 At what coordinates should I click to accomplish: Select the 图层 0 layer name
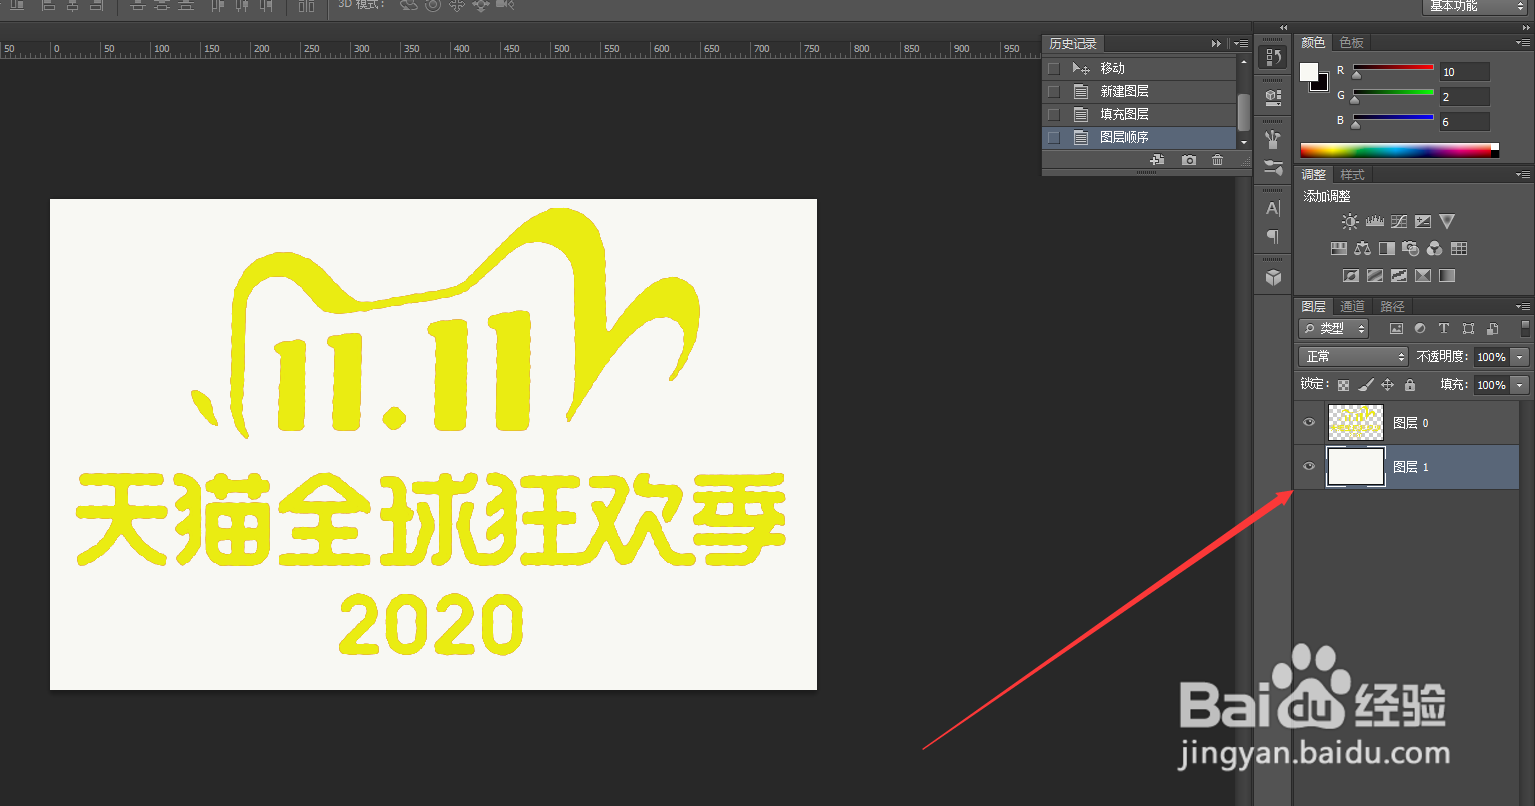tap(1411, 423)
